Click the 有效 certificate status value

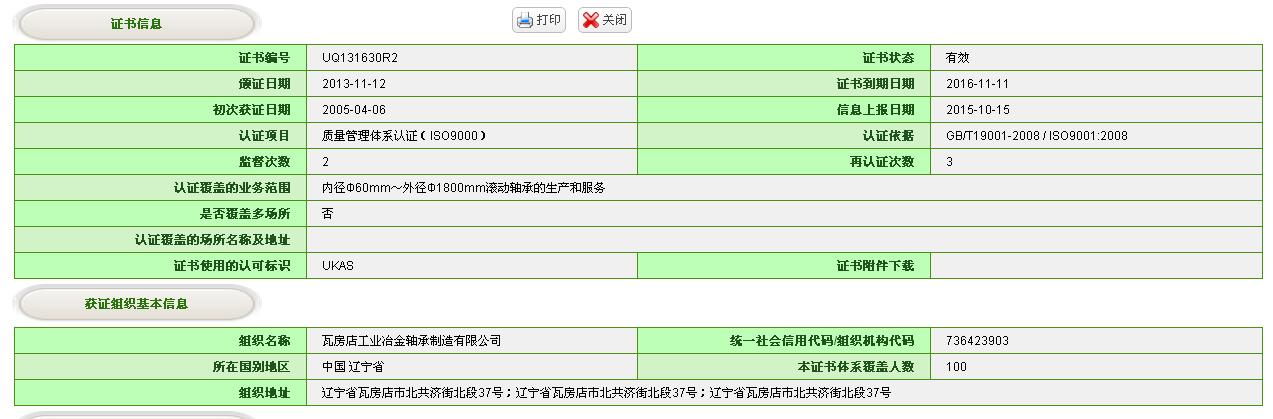tap(957, 58)
